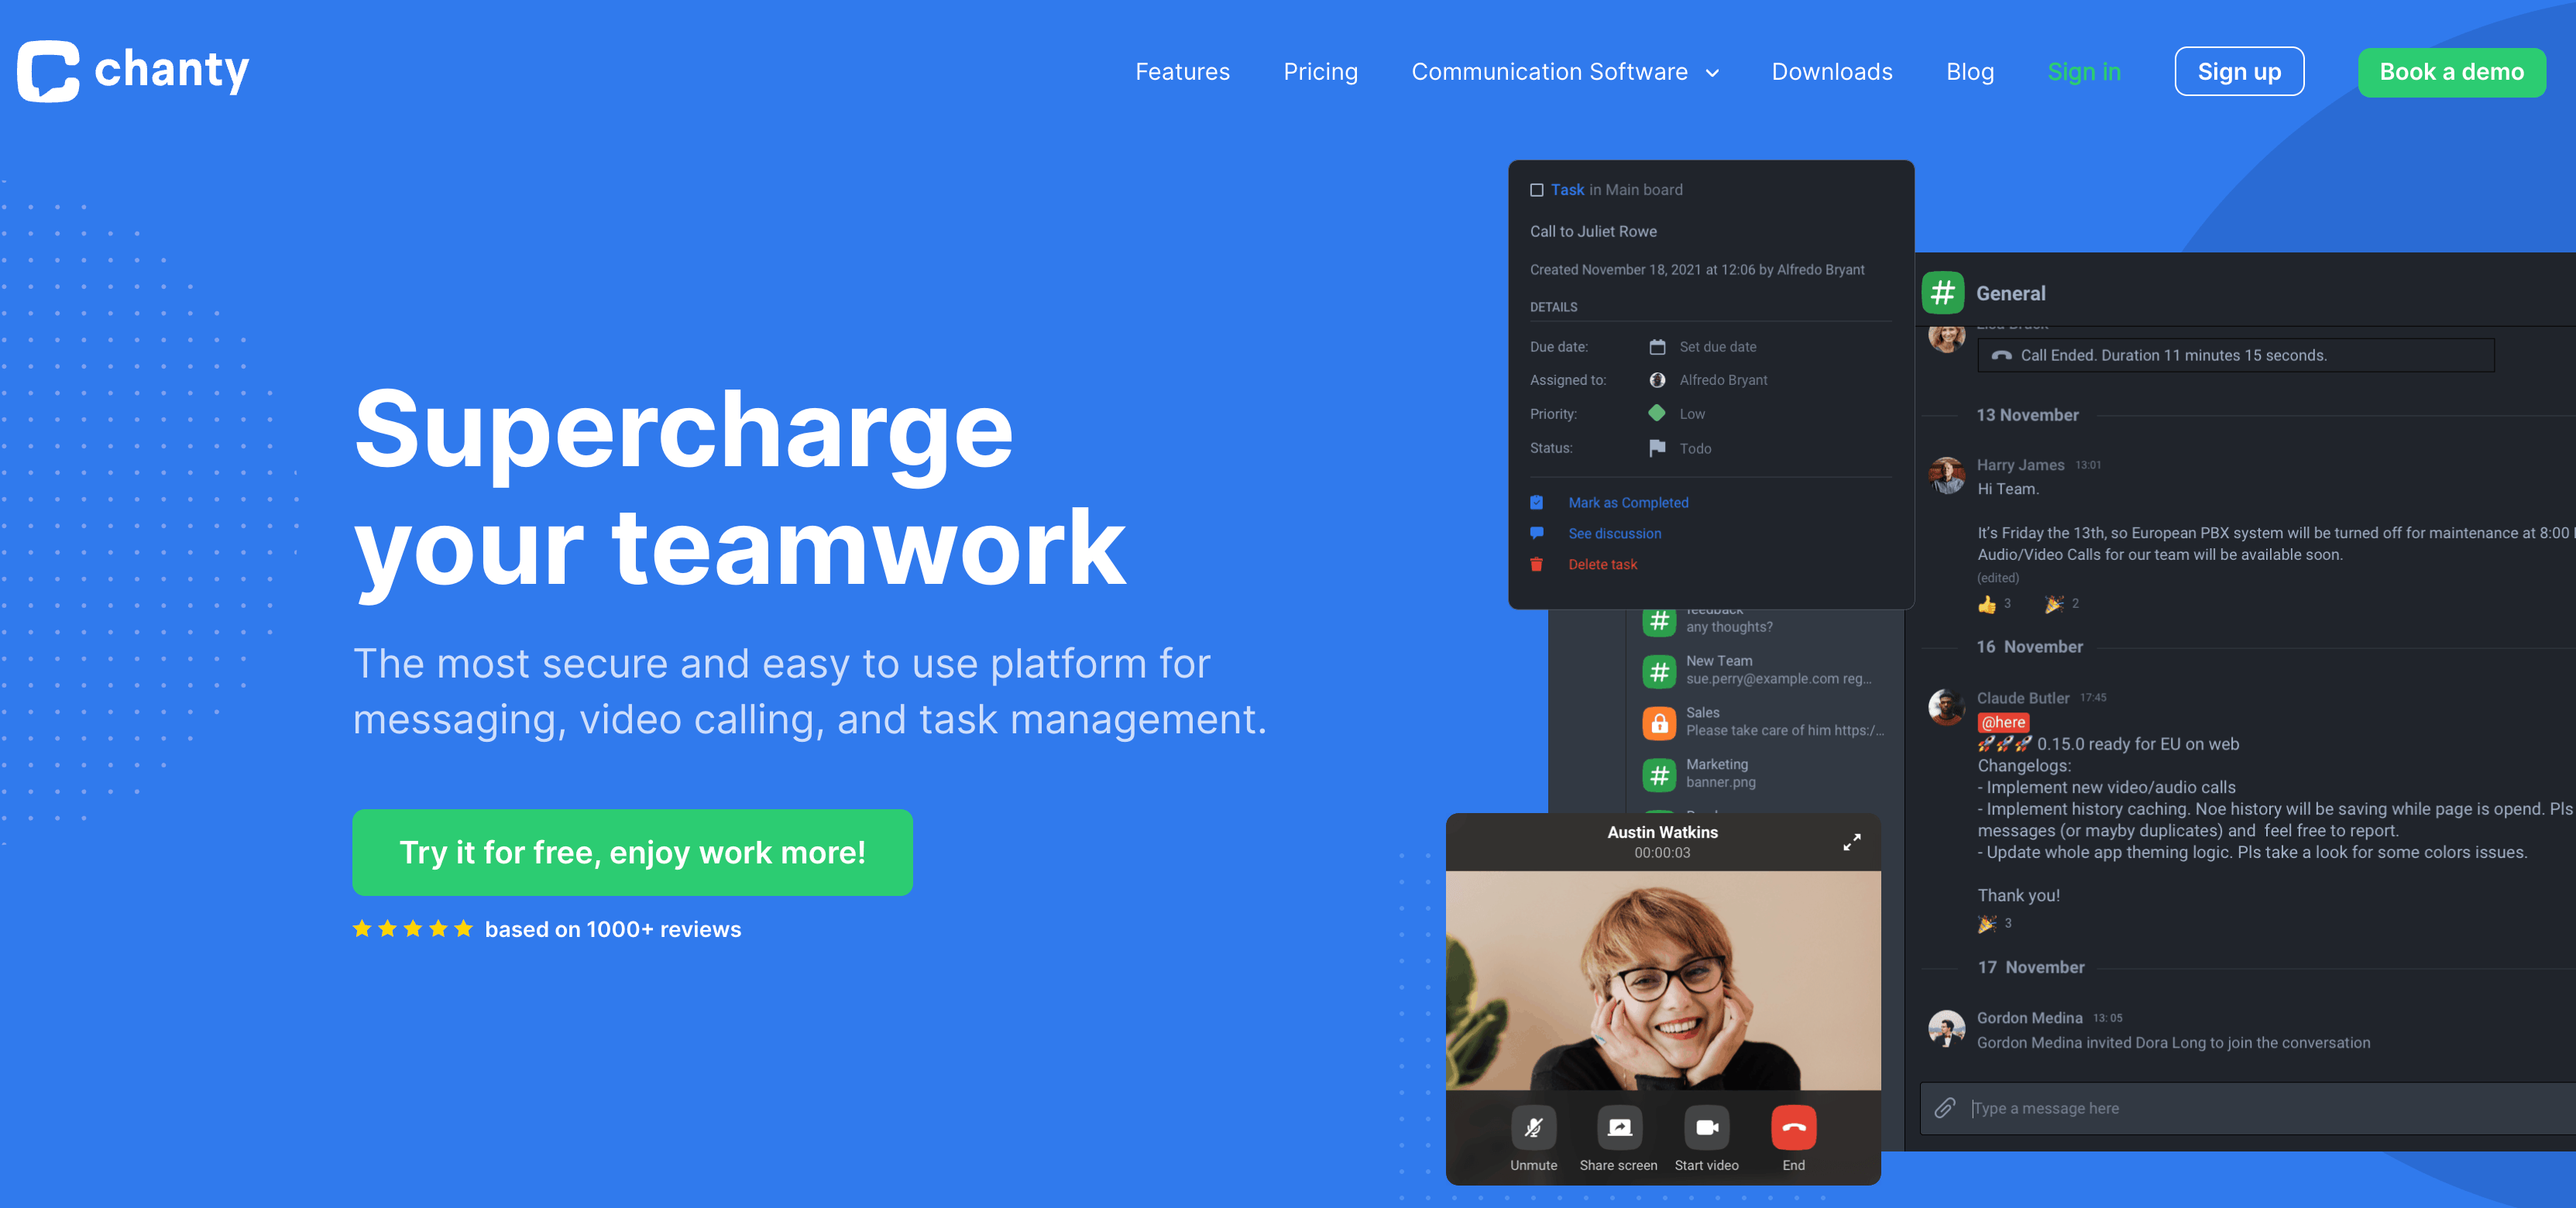Click the General channel title

tap(2010, 293)
